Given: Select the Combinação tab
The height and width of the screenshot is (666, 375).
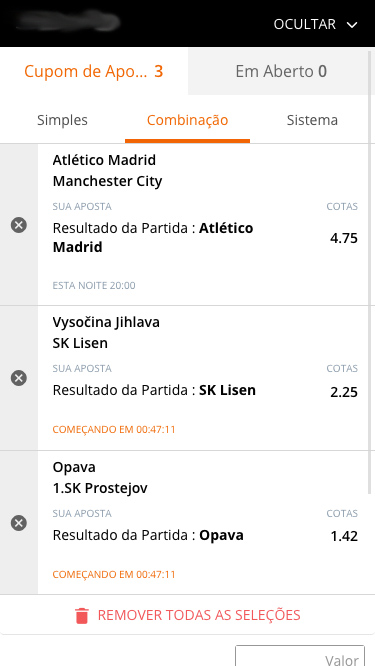Looking at the screenshot, I should (187, 120).
